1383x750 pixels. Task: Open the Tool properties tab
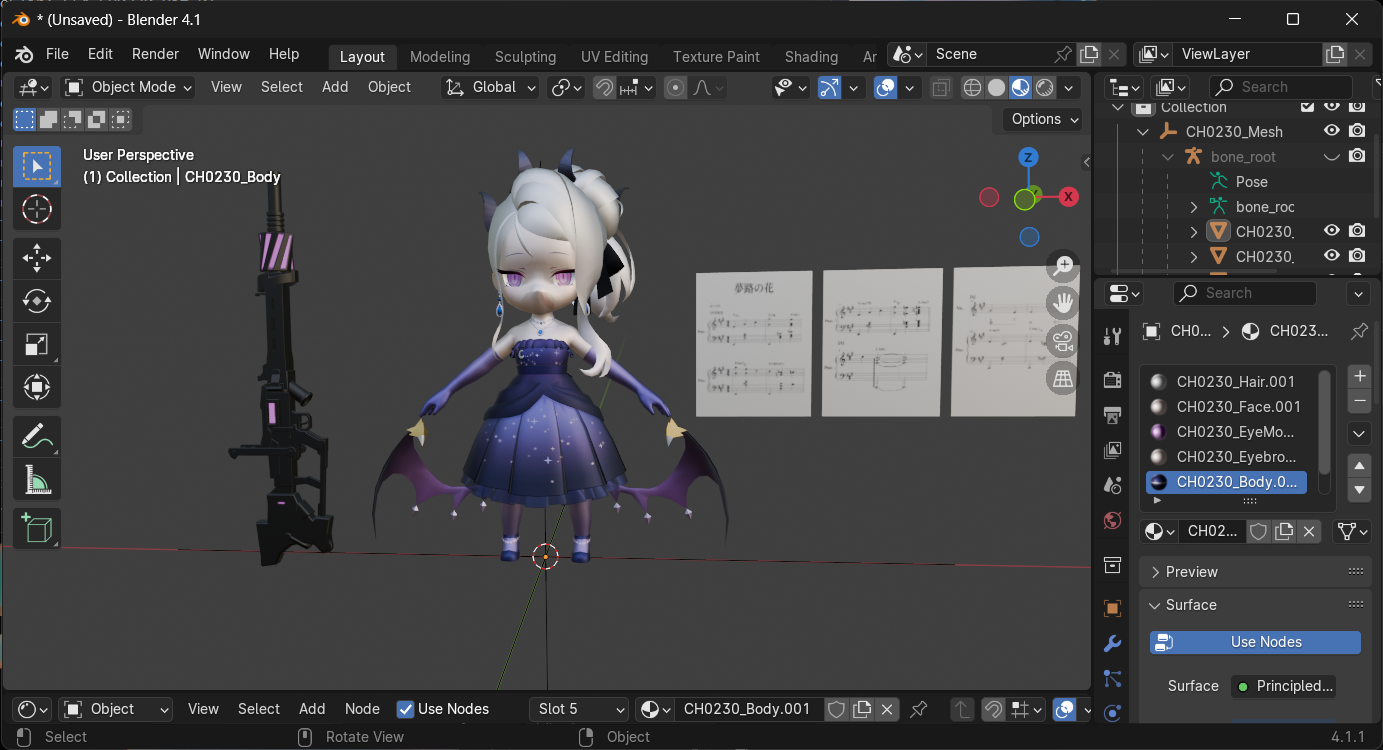(x=1112, y=337)
